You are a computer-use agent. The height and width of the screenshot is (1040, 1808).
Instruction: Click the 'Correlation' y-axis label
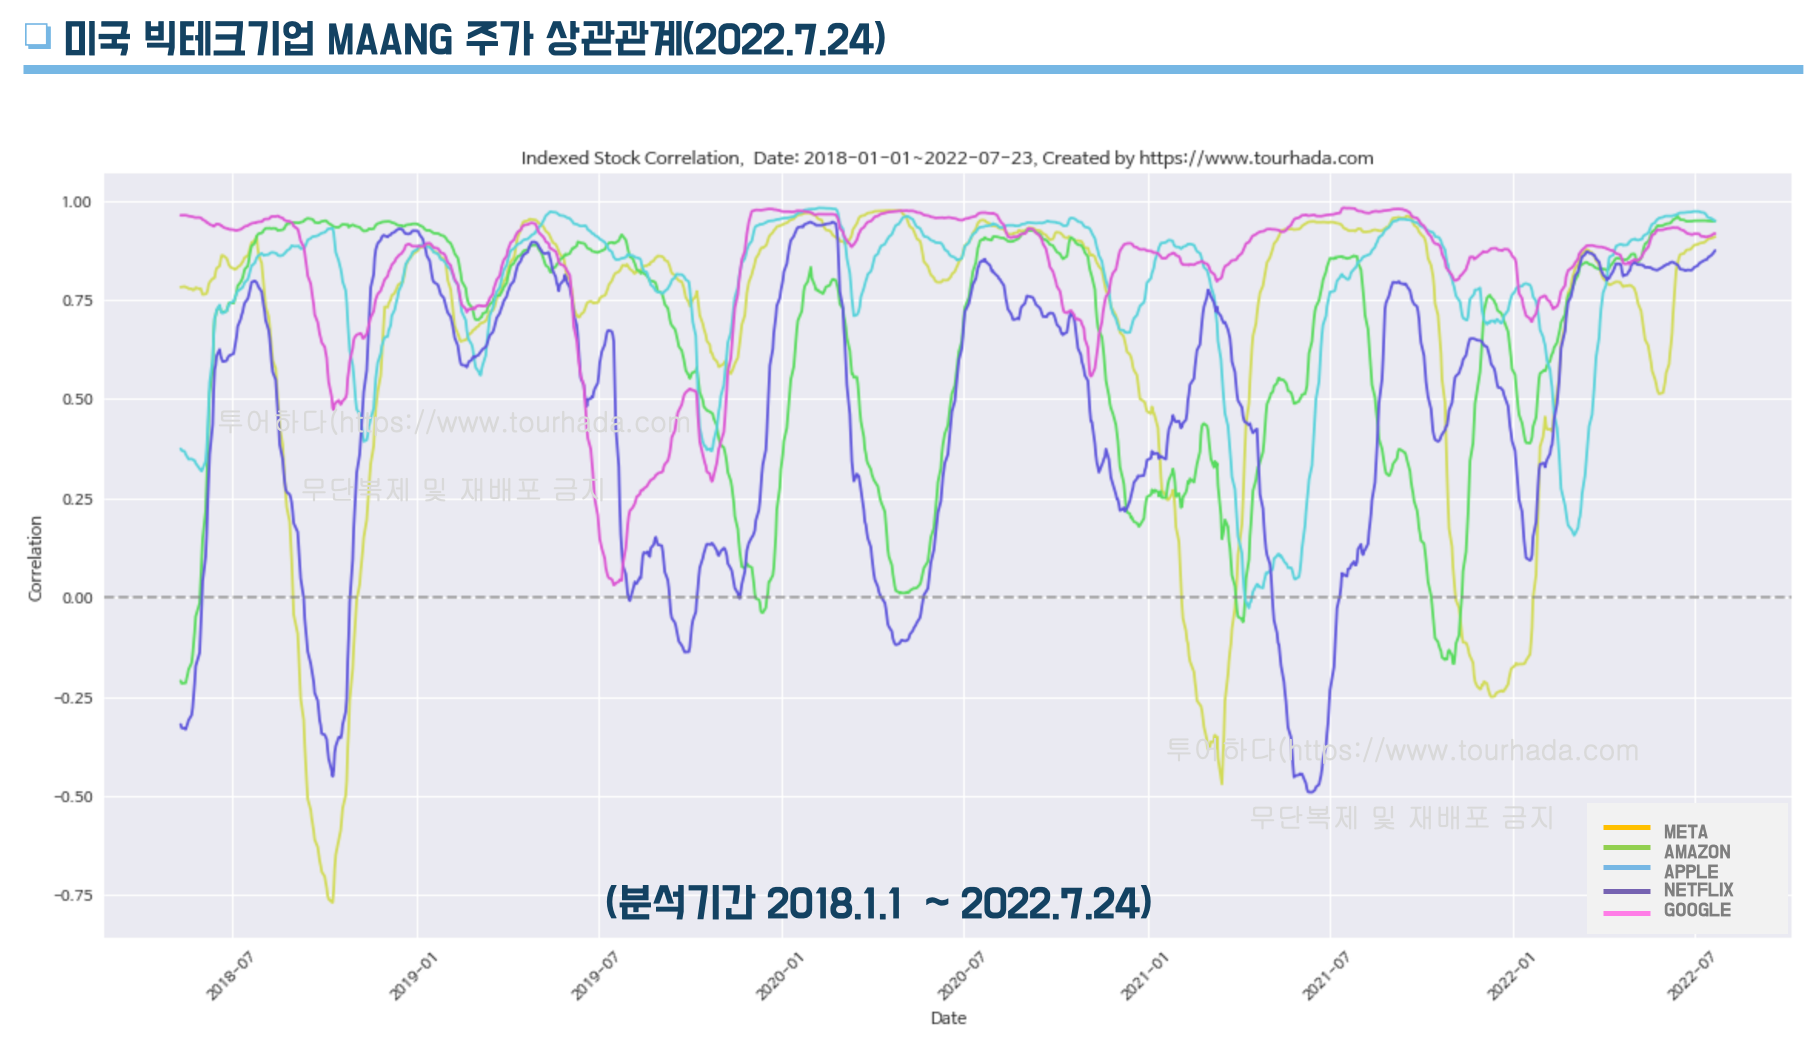[35, 558]
